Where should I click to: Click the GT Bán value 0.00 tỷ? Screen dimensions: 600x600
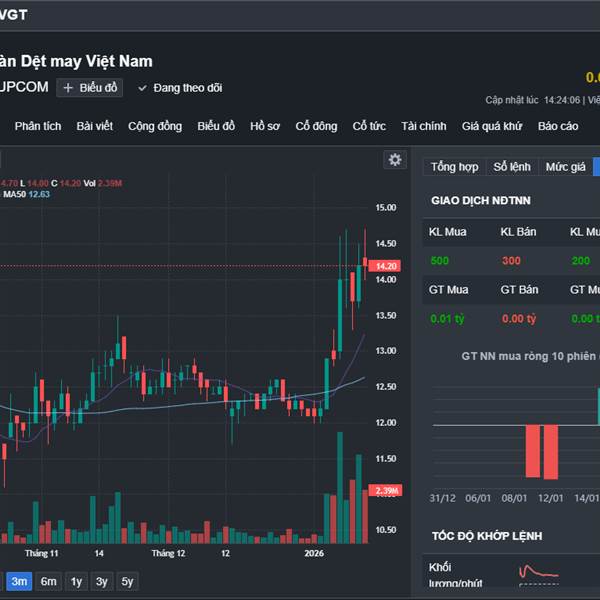pyautogui.click(x=519, y=319)
